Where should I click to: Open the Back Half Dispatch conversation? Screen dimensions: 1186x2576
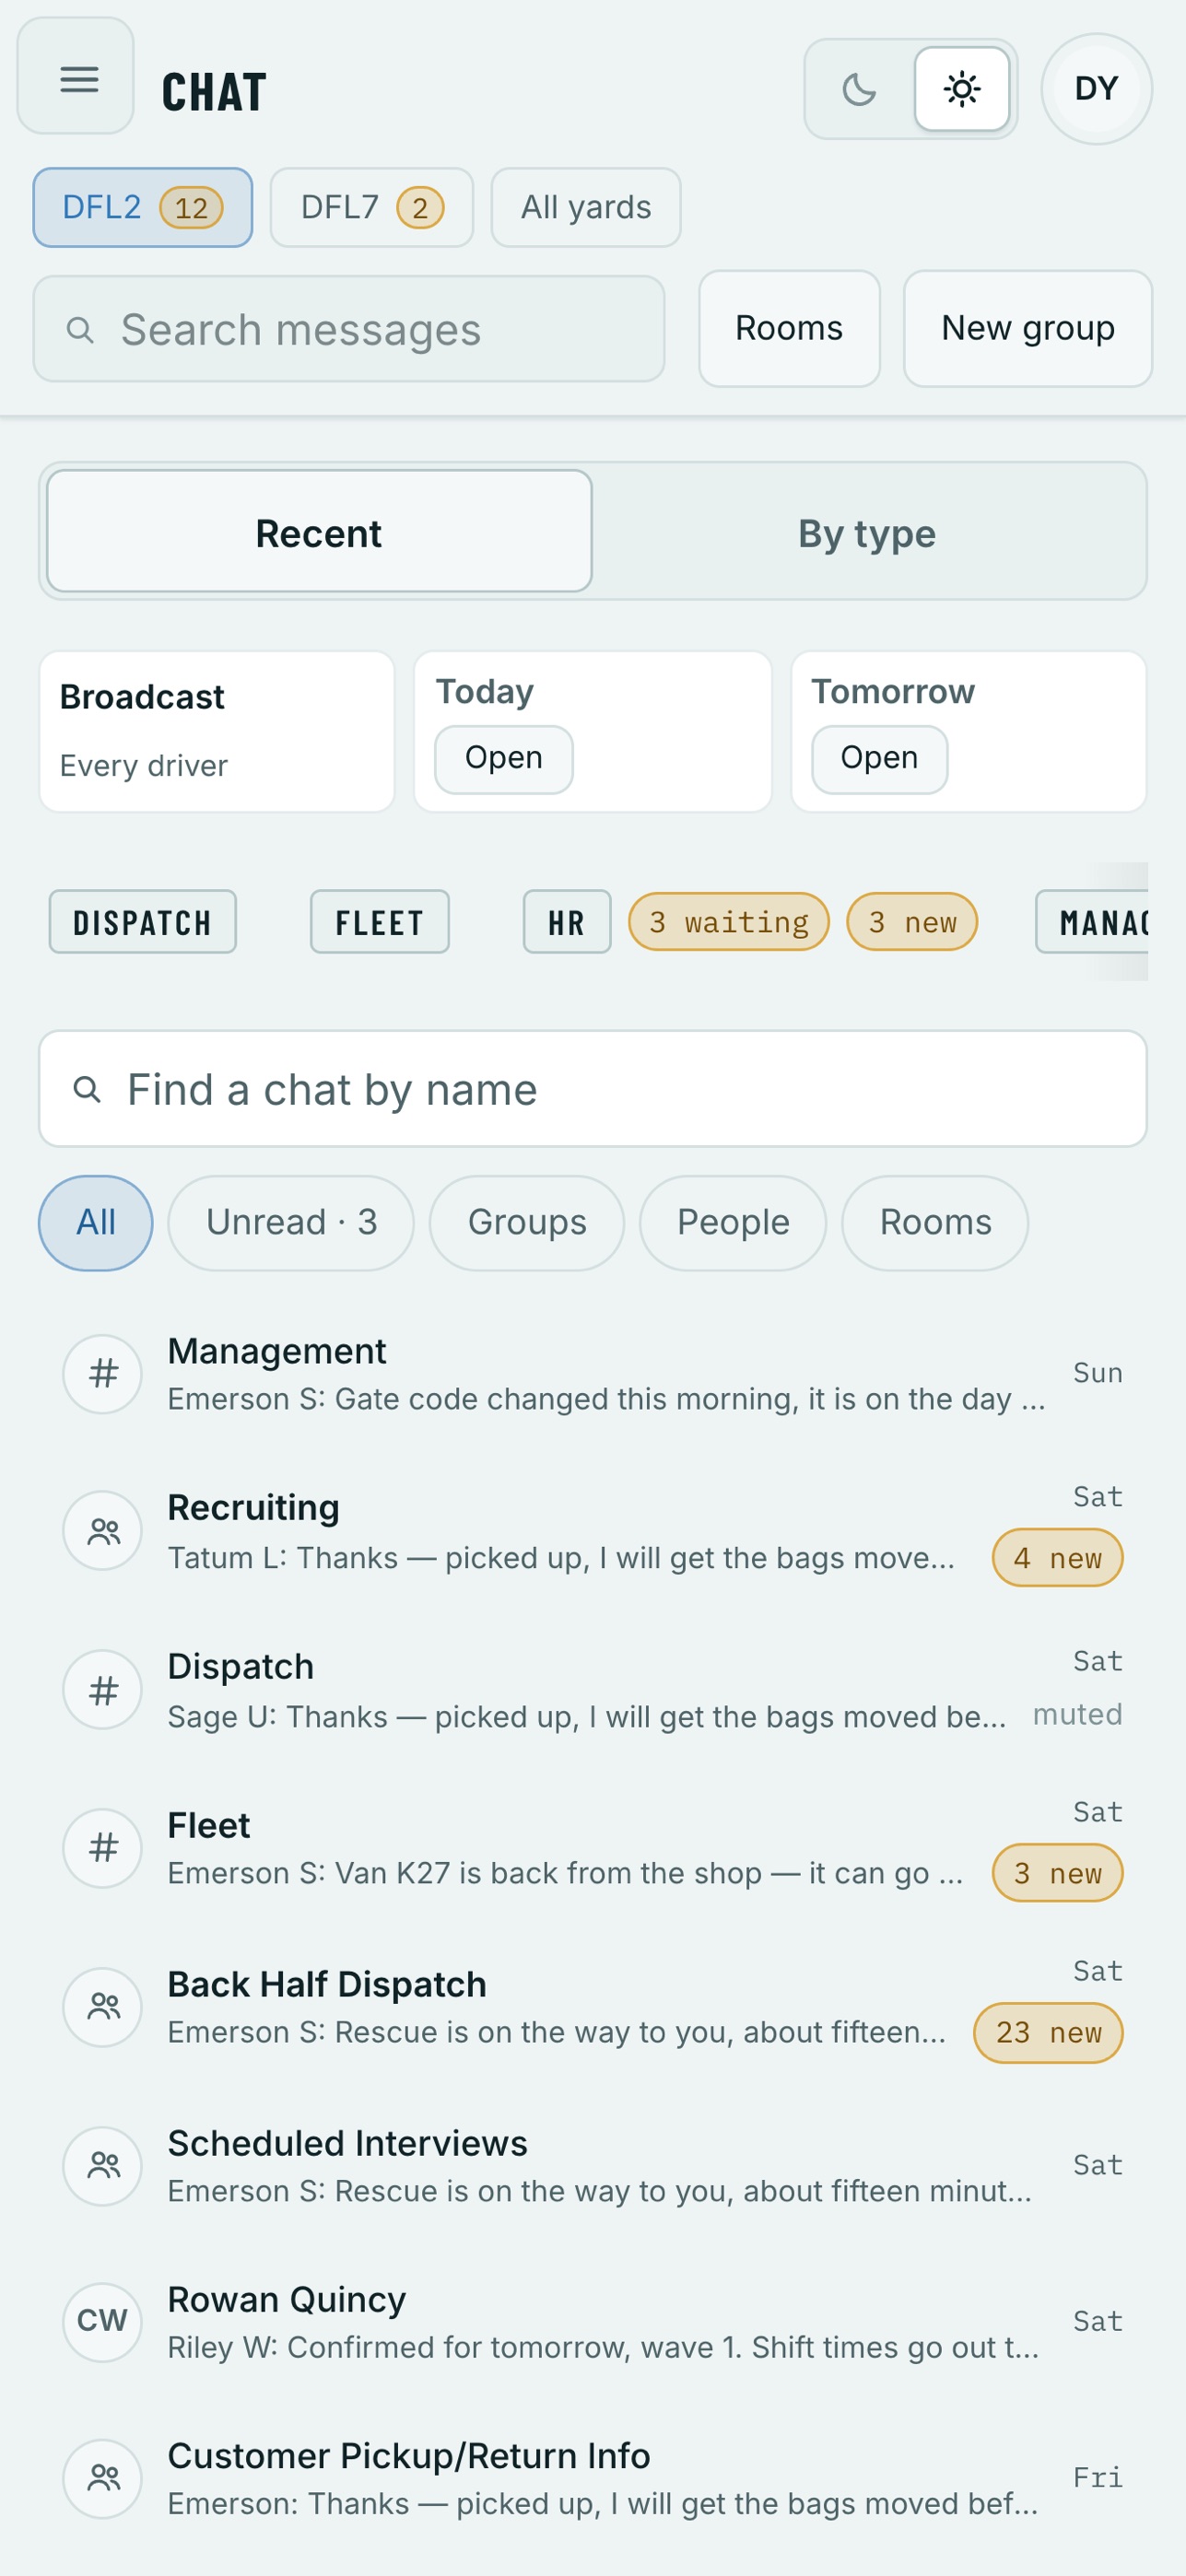point(593,2008)
